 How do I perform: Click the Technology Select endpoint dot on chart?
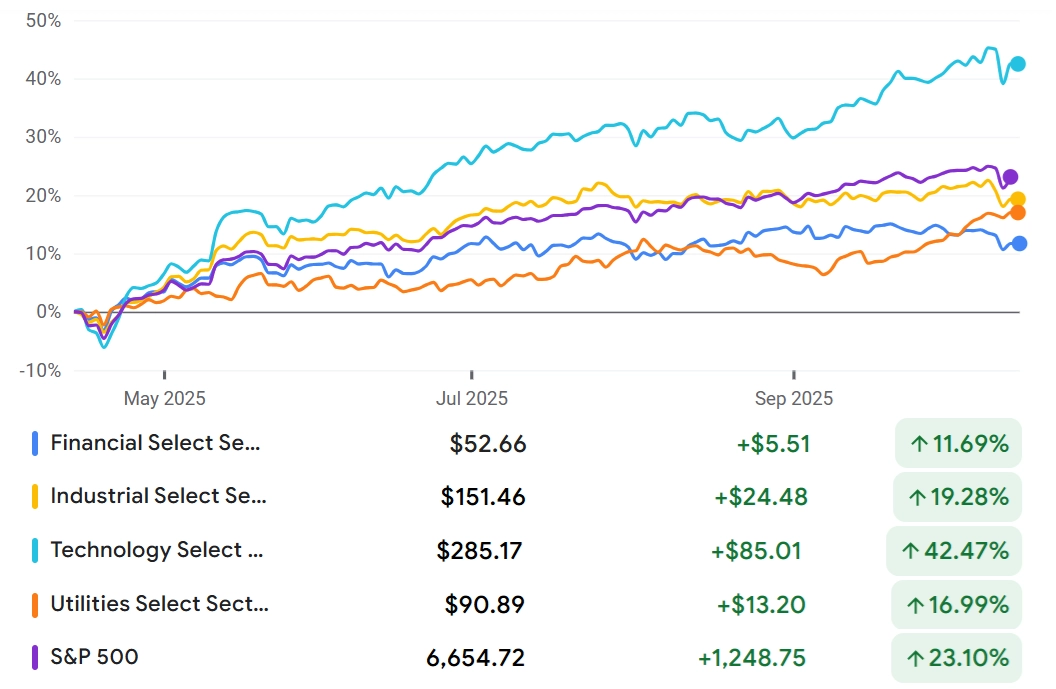pyautogui.click(x=1018, y=64)
